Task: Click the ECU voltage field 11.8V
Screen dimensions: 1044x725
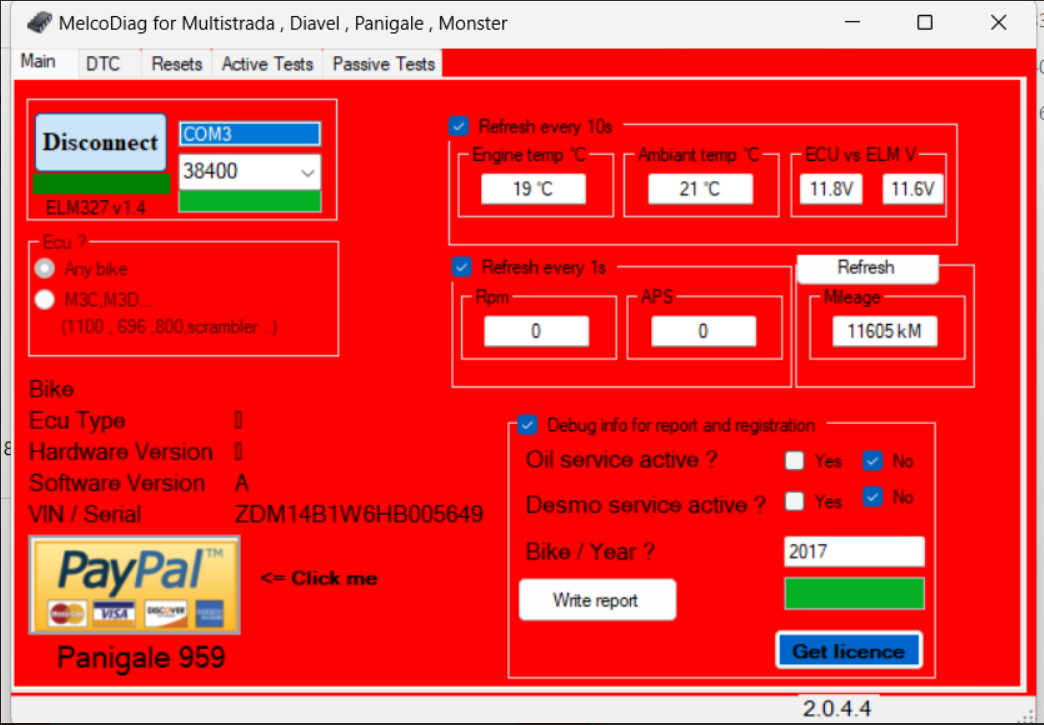Action: click(831, 189)
